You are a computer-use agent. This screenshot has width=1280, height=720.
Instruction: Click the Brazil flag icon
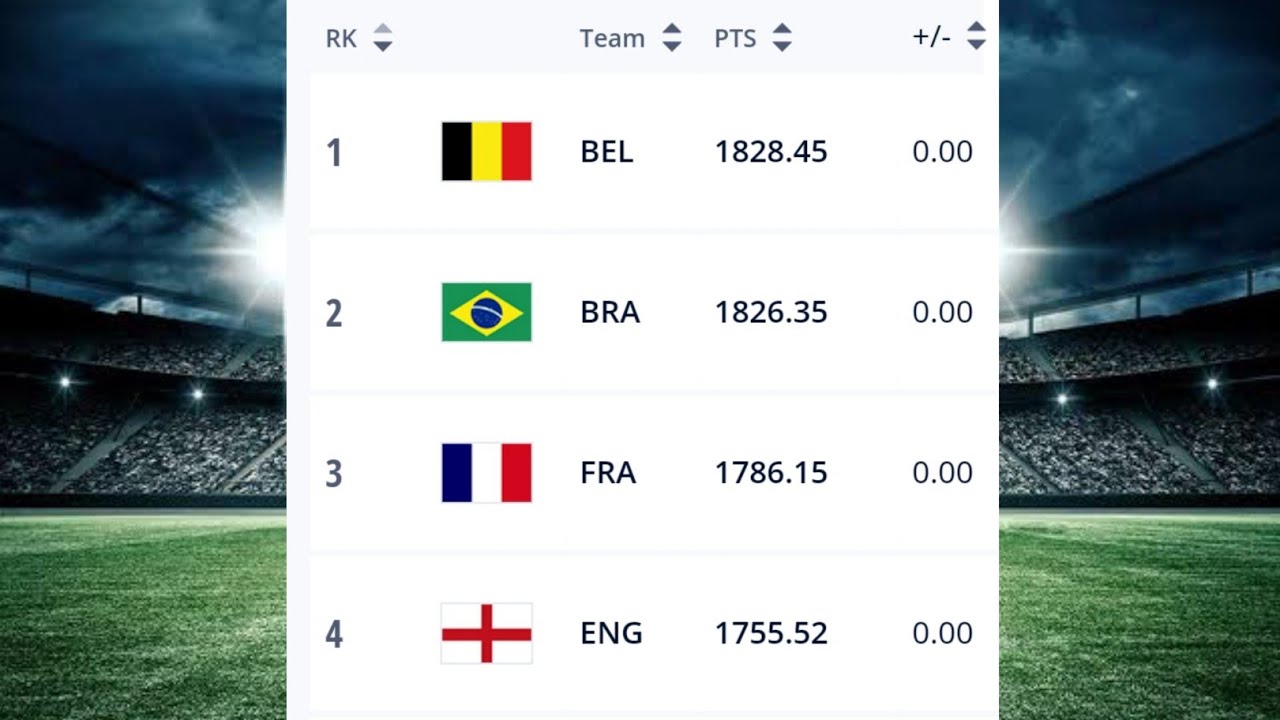click(486, 312)
